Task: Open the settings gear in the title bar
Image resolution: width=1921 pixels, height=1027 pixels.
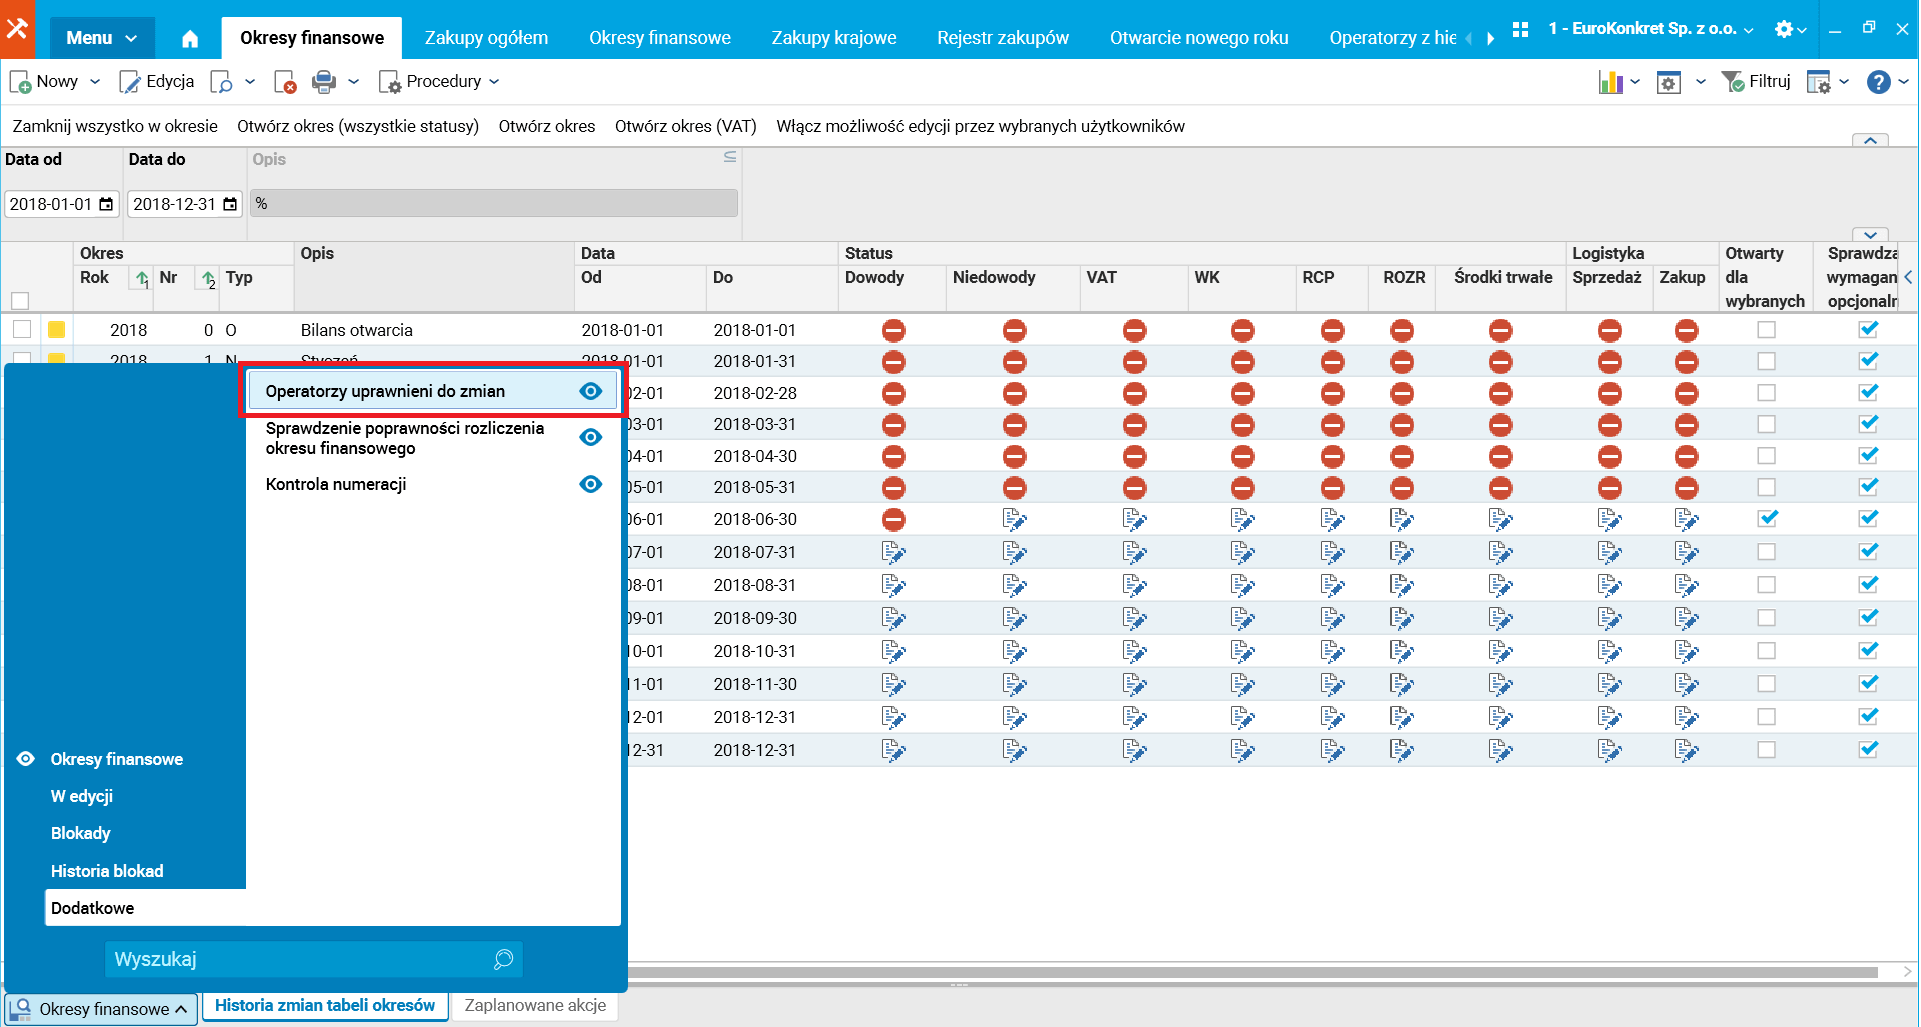Action: (1784, 29)
